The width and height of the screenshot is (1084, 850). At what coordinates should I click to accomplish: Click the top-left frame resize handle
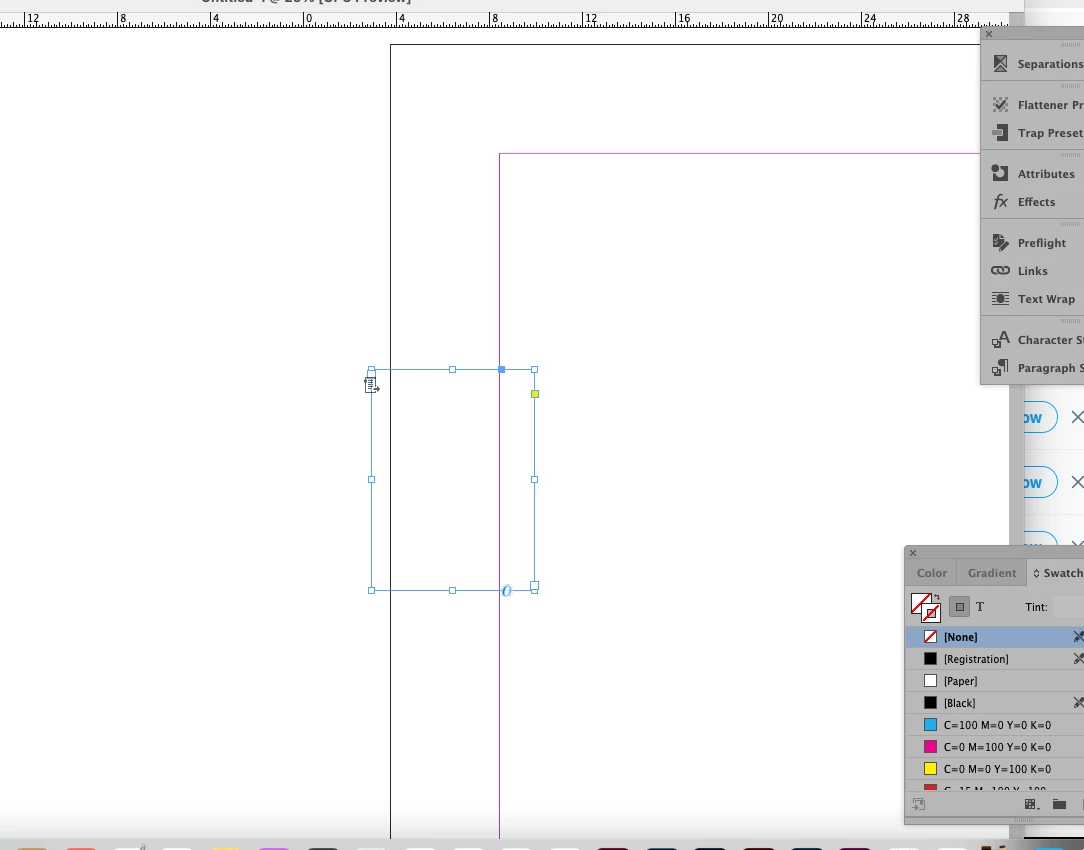[371, 370]
